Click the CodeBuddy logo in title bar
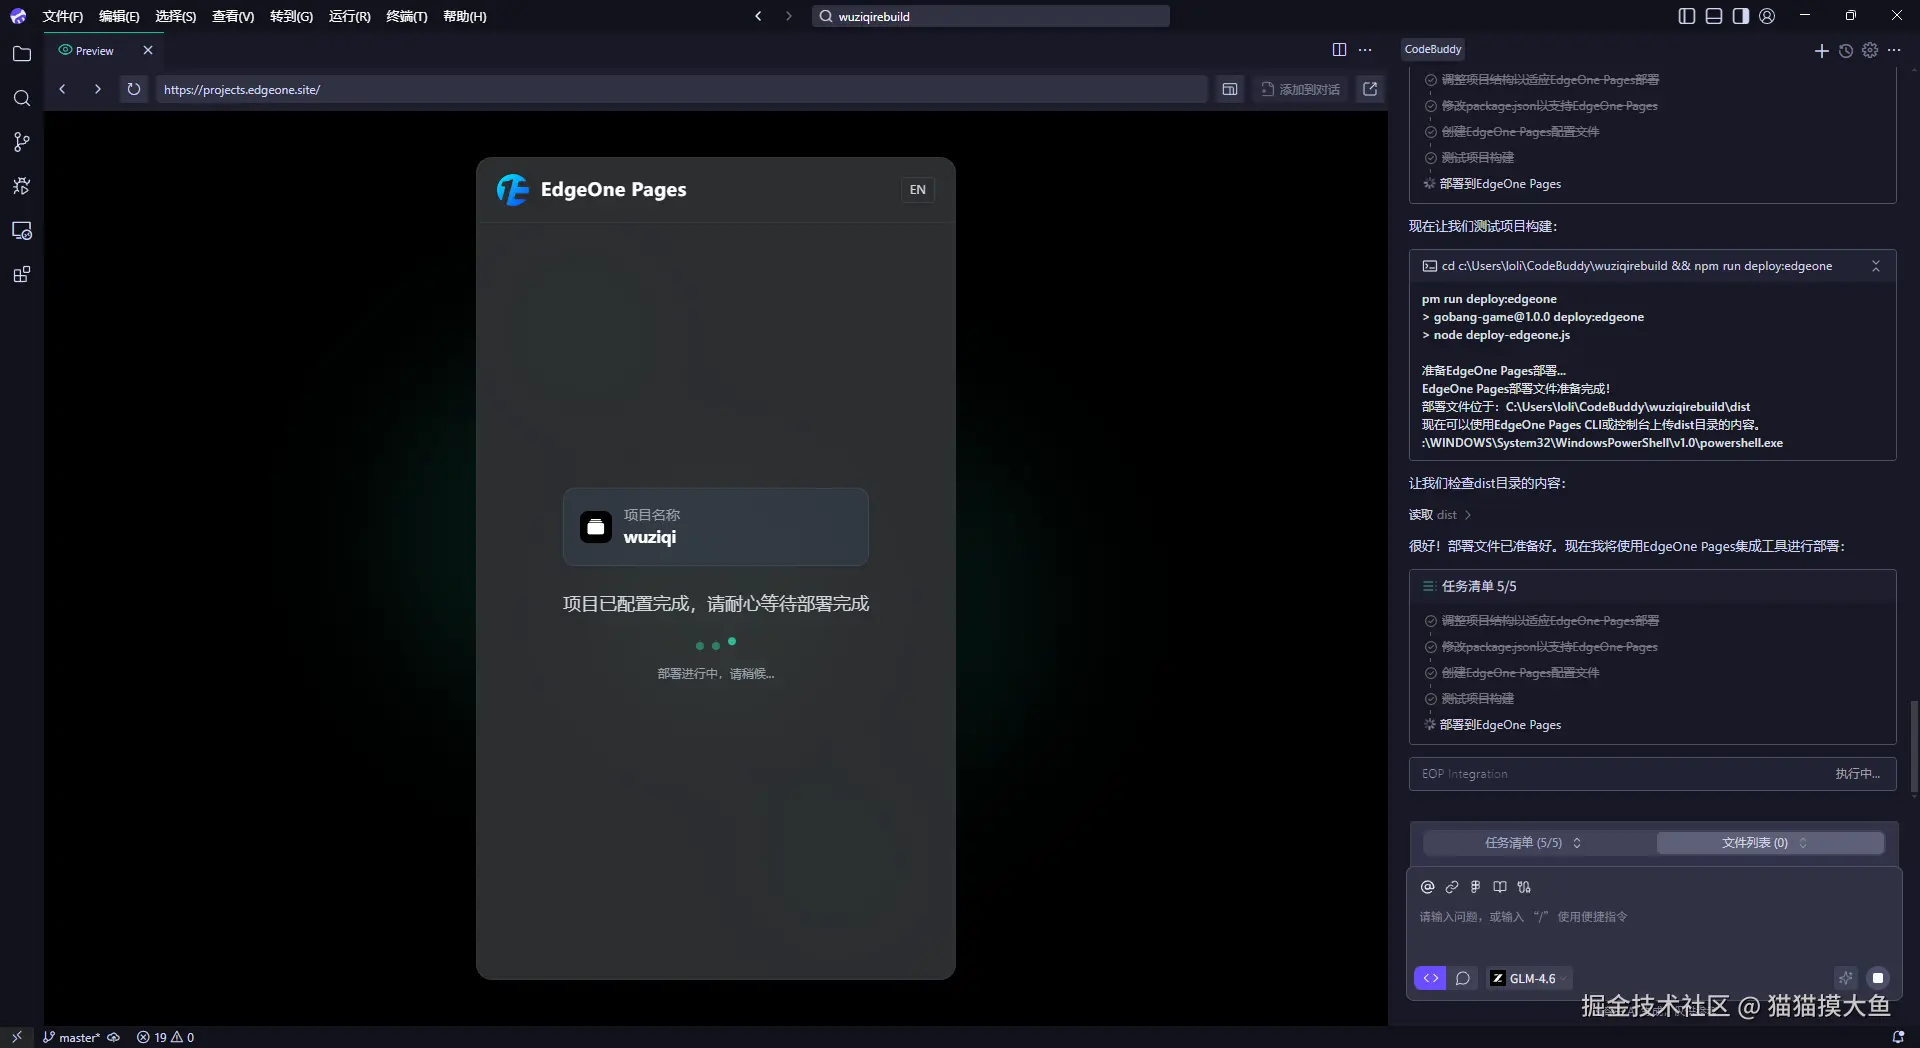This screenshot has width=1920, height=1048. [x=18, y=16]
